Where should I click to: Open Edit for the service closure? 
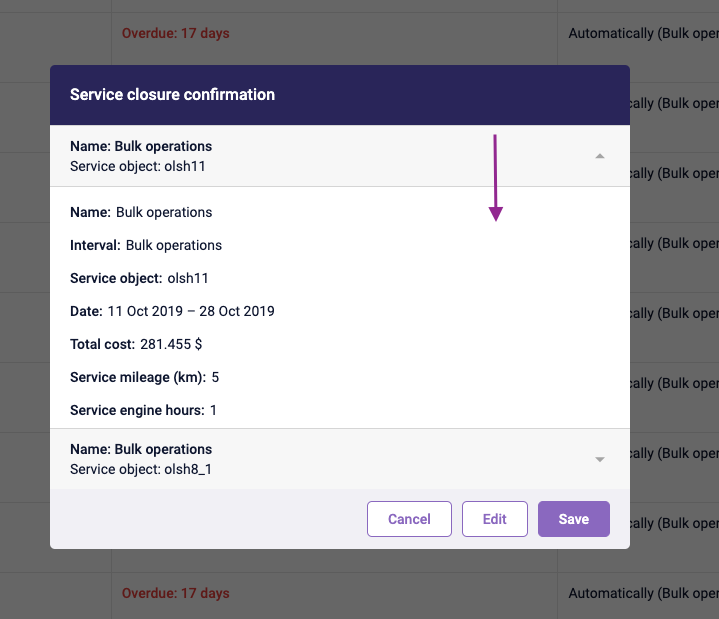(494, 519)
